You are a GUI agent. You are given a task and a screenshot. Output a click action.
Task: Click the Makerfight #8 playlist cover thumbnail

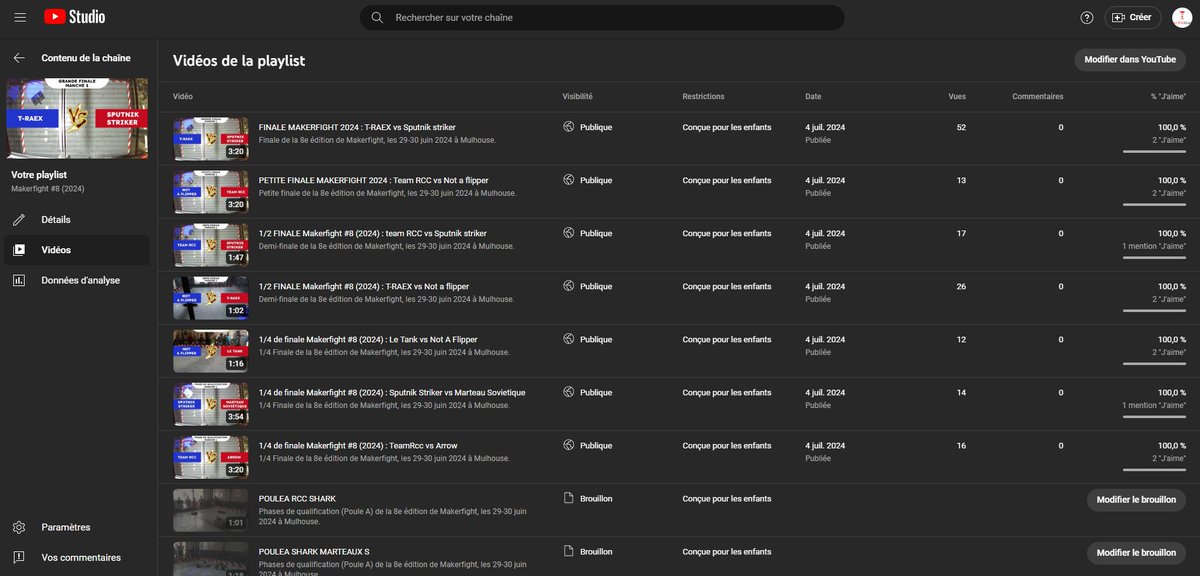point(79,117)
